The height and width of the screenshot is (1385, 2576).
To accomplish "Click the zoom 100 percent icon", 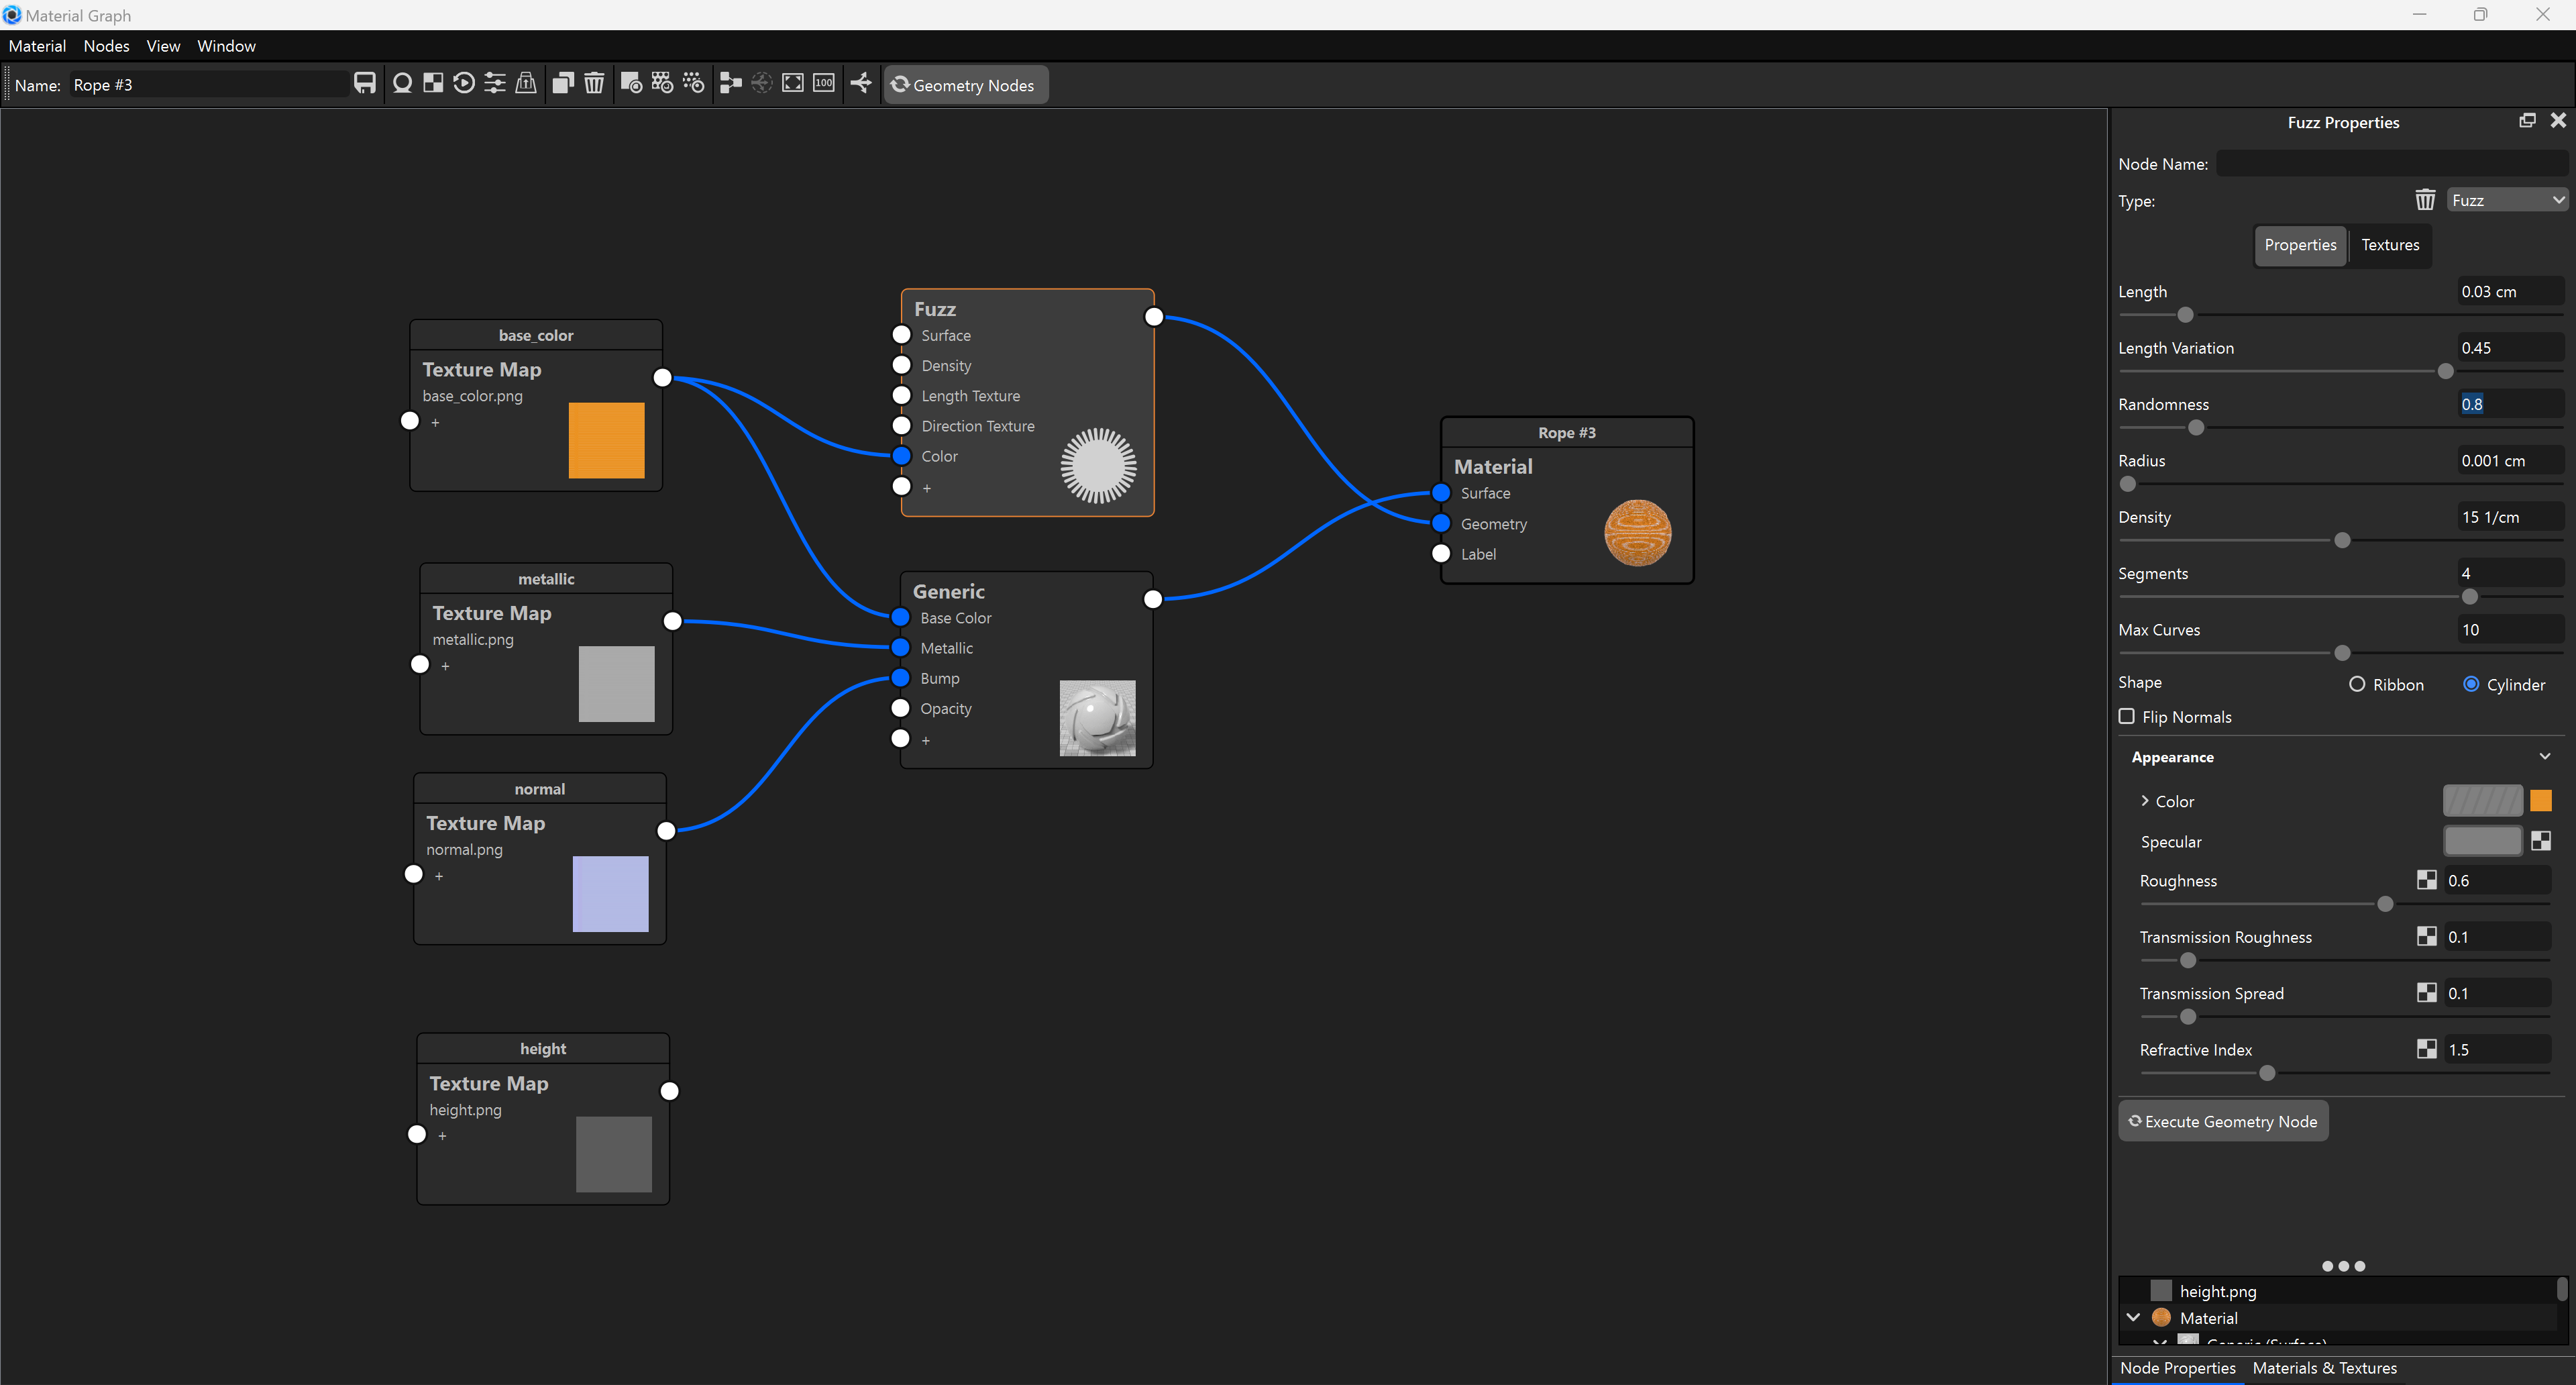I will click(824, 84).
